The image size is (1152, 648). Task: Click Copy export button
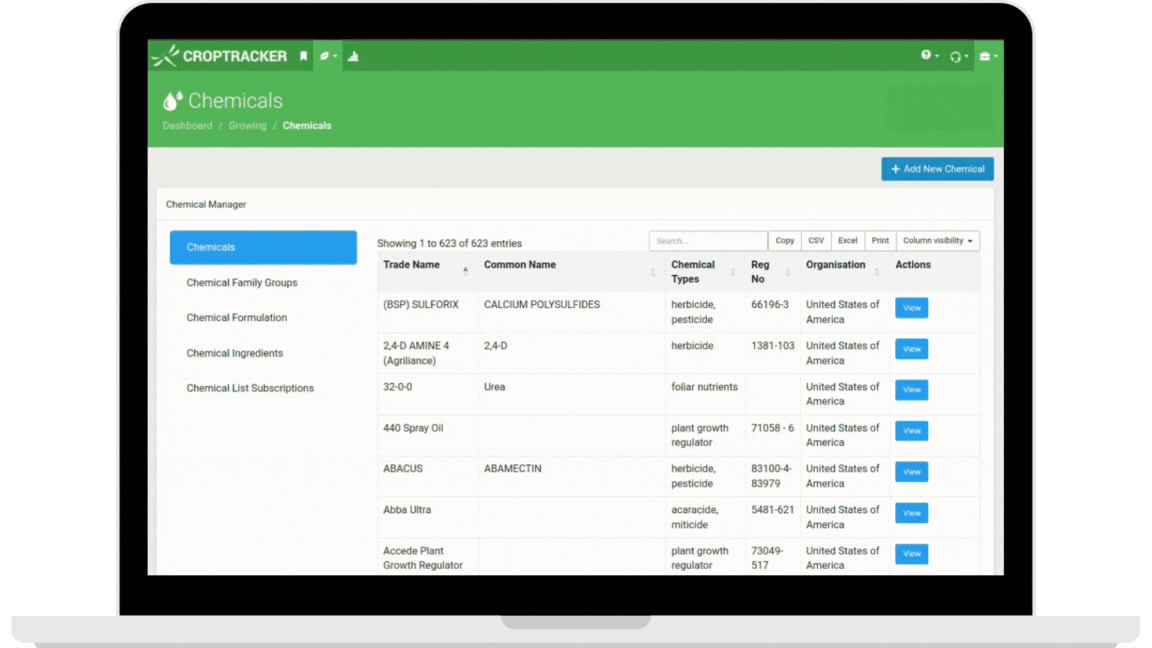click(x=785, y=241)
